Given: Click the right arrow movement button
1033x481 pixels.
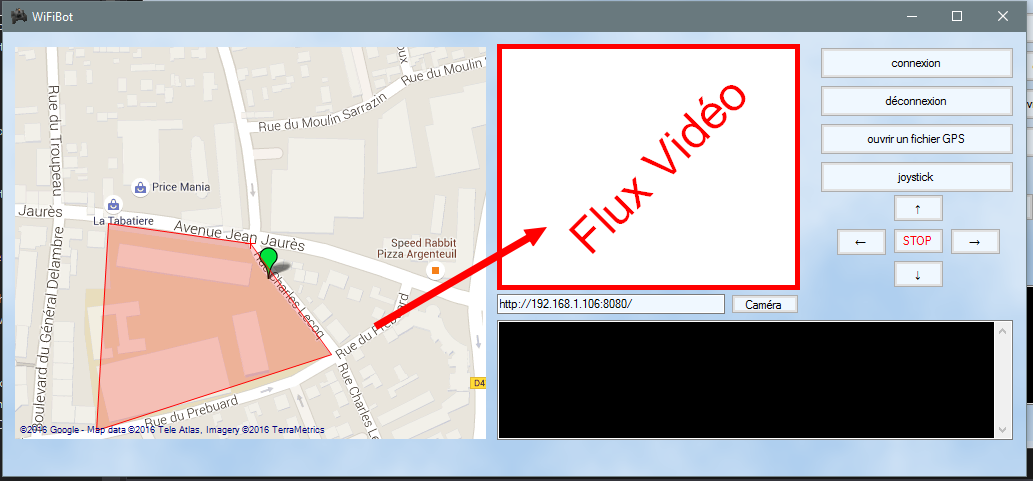Looking at the screenshot, I should [975, 242].
